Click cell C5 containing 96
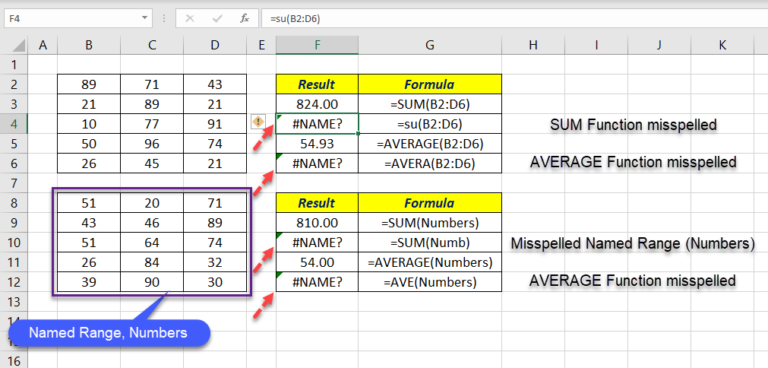This screenshot has width=768, height=368. click(152, 144)
